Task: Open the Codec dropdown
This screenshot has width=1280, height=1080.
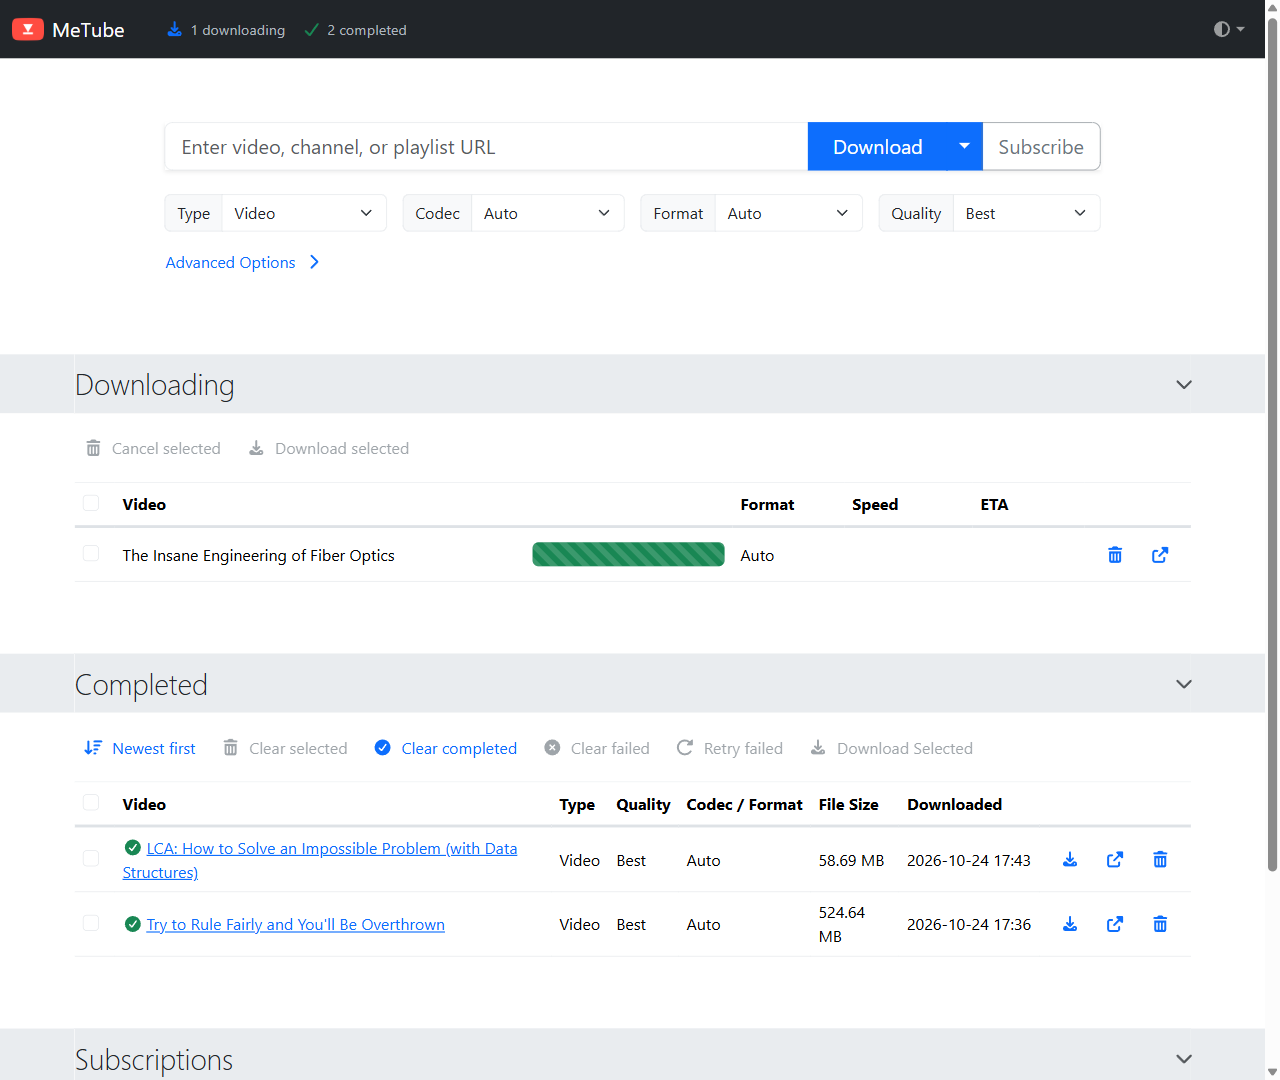Action: click(x=547, y=213)
